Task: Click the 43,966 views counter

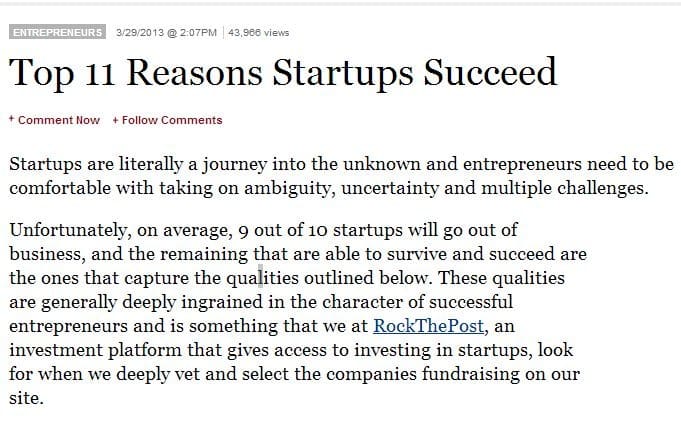Action: pos(258,33)
